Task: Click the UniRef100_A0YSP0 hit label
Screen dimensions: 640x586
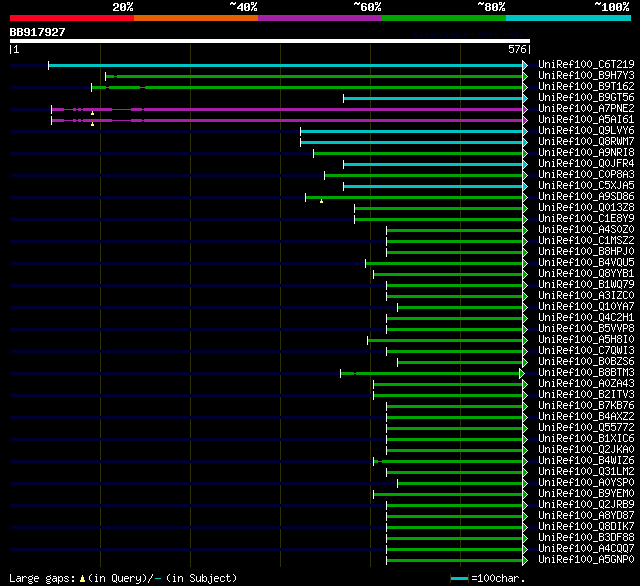Action: 586,483
